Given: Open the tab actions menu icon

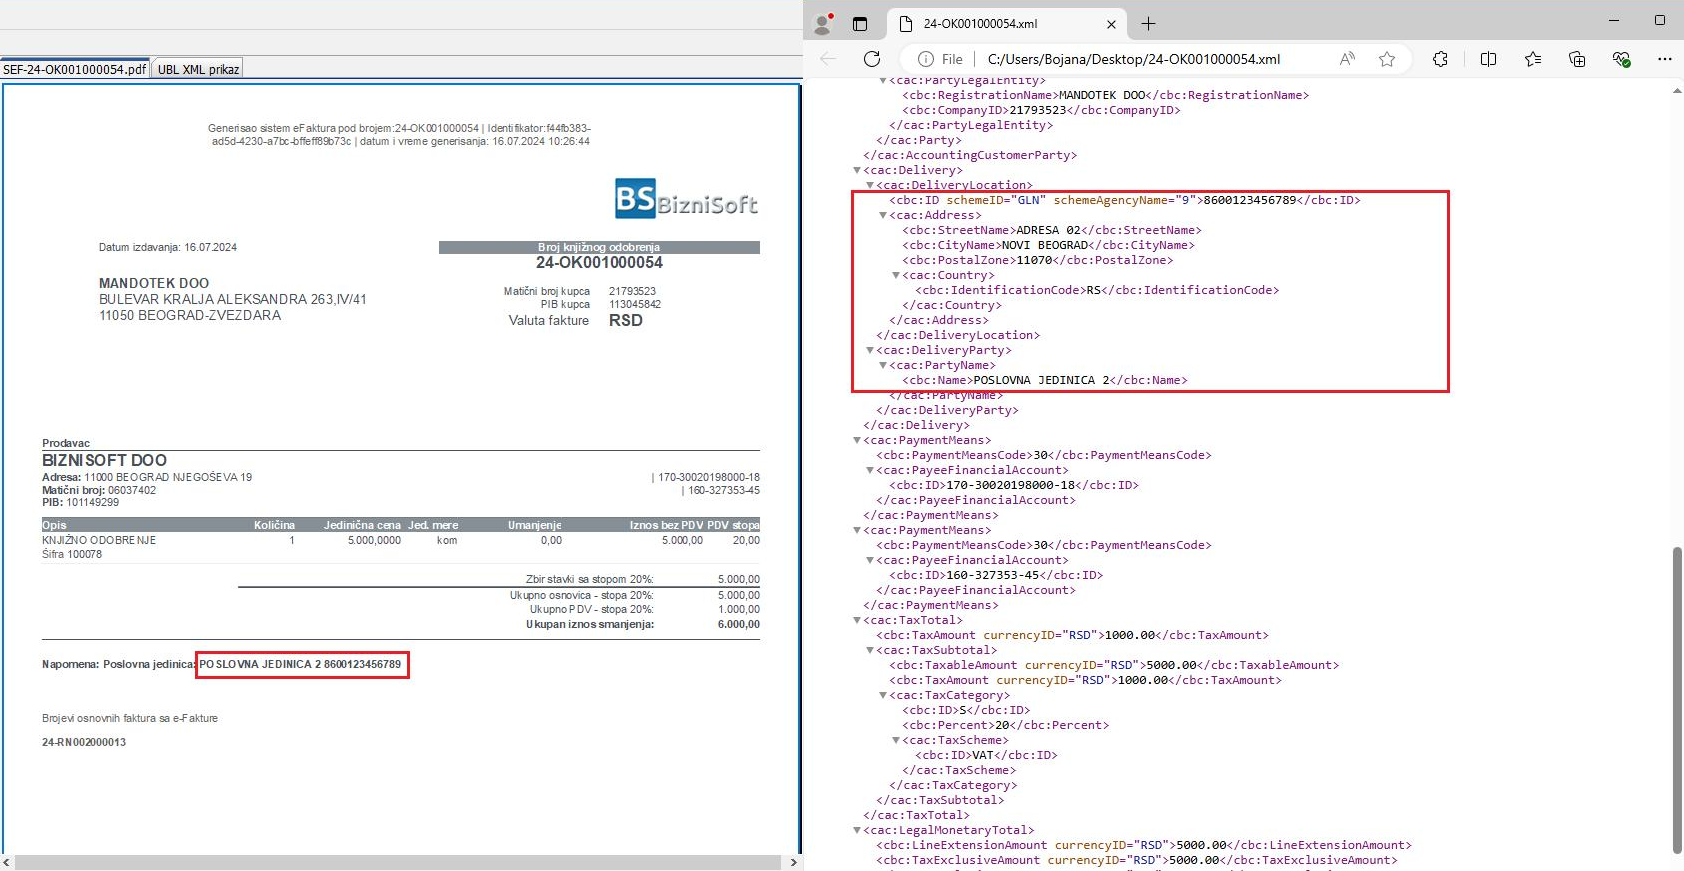Looking at the screenshot, I should click(x=860, y=23).
